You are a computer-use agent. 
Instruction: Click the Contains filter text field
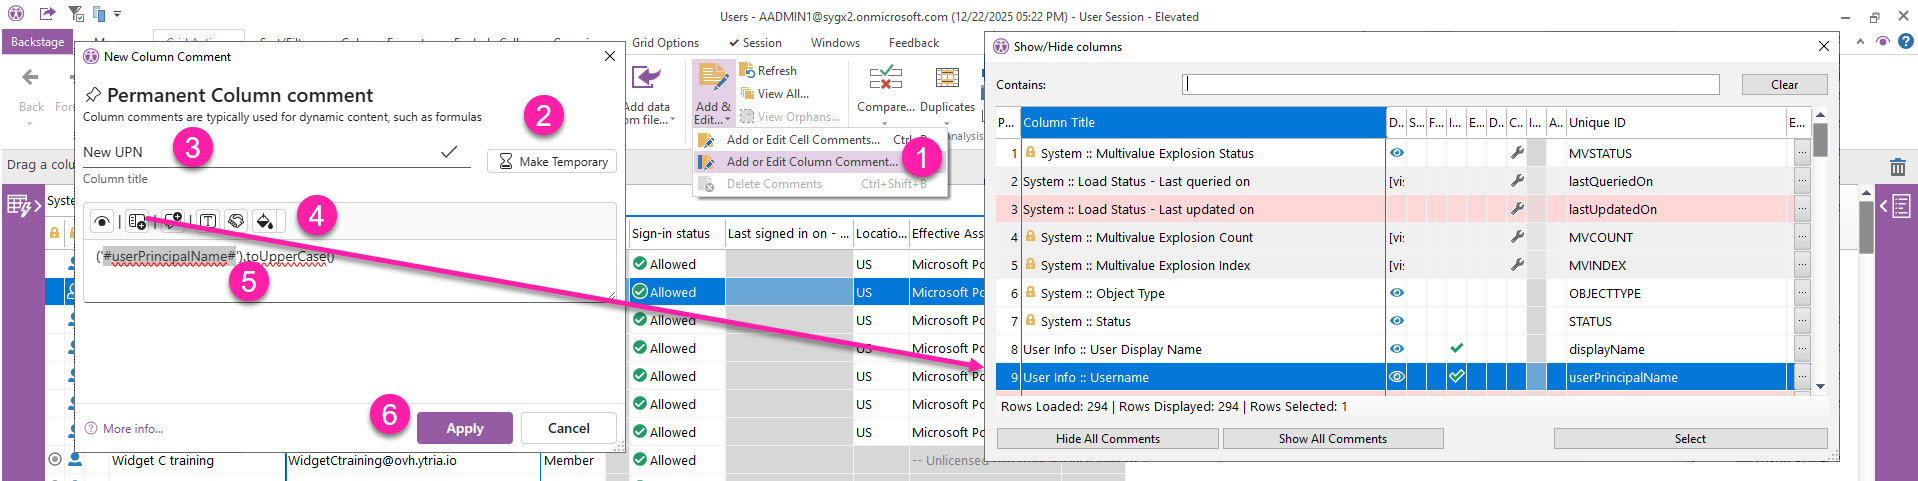pyautogui.click(x=1450, y=85)
